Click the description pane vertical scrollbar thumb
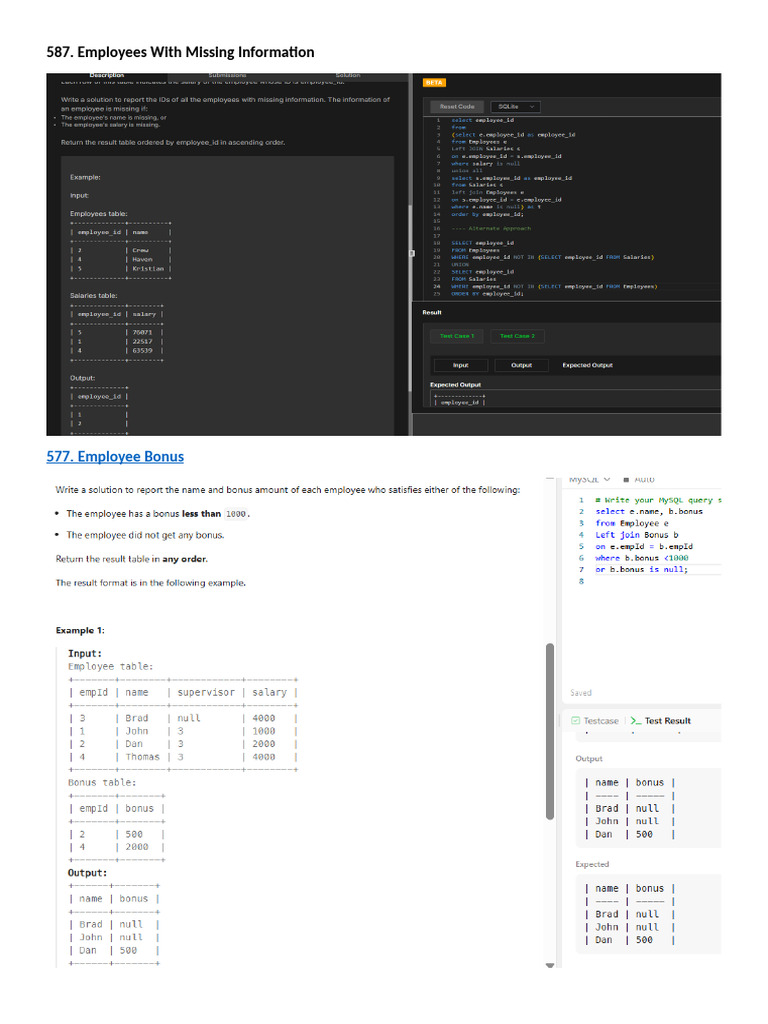Viewport: 768px width, 1024px height. click(550, 731)
